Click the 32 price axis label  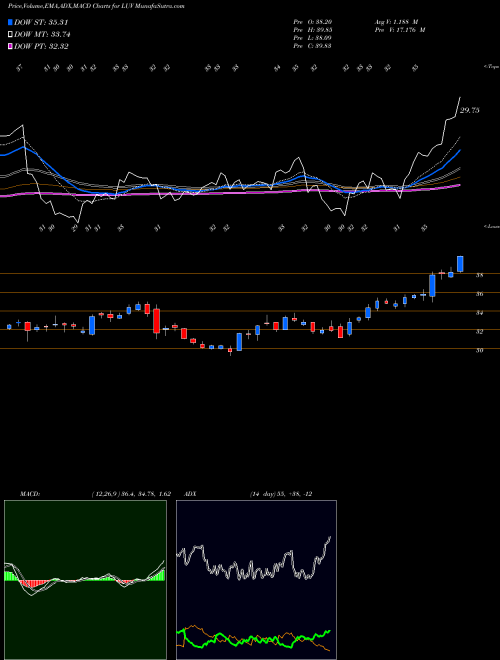[x=479, y=331]
